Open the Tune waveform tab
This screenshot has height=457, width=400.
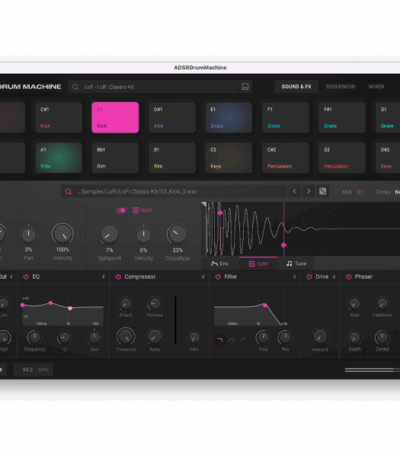tap(296, 264)
